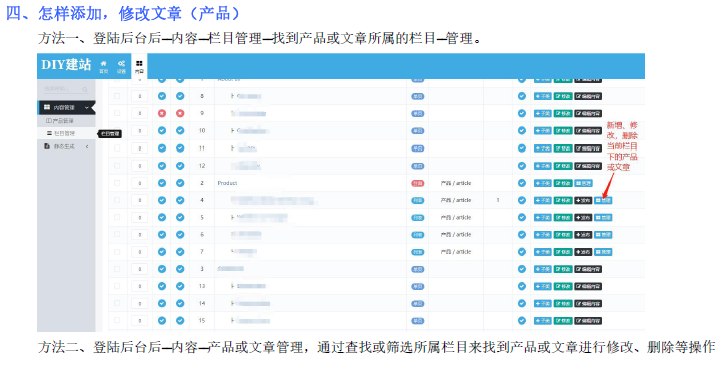The height and width of the screenshot is (365, 728).
Task: Expand the 静态生成 sidebar menu
Action: pyautogui.click(x=66, y=146)
